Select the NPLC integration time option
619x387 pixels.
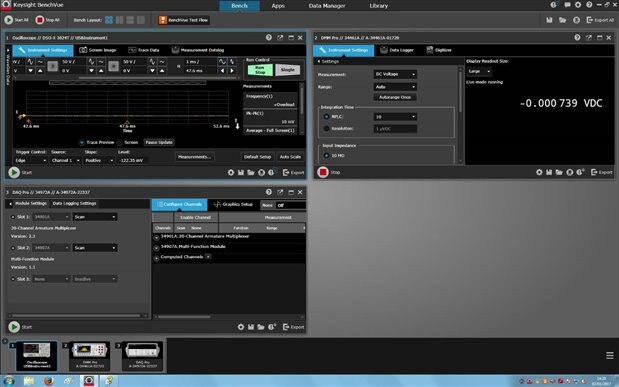tap(326, 117)
